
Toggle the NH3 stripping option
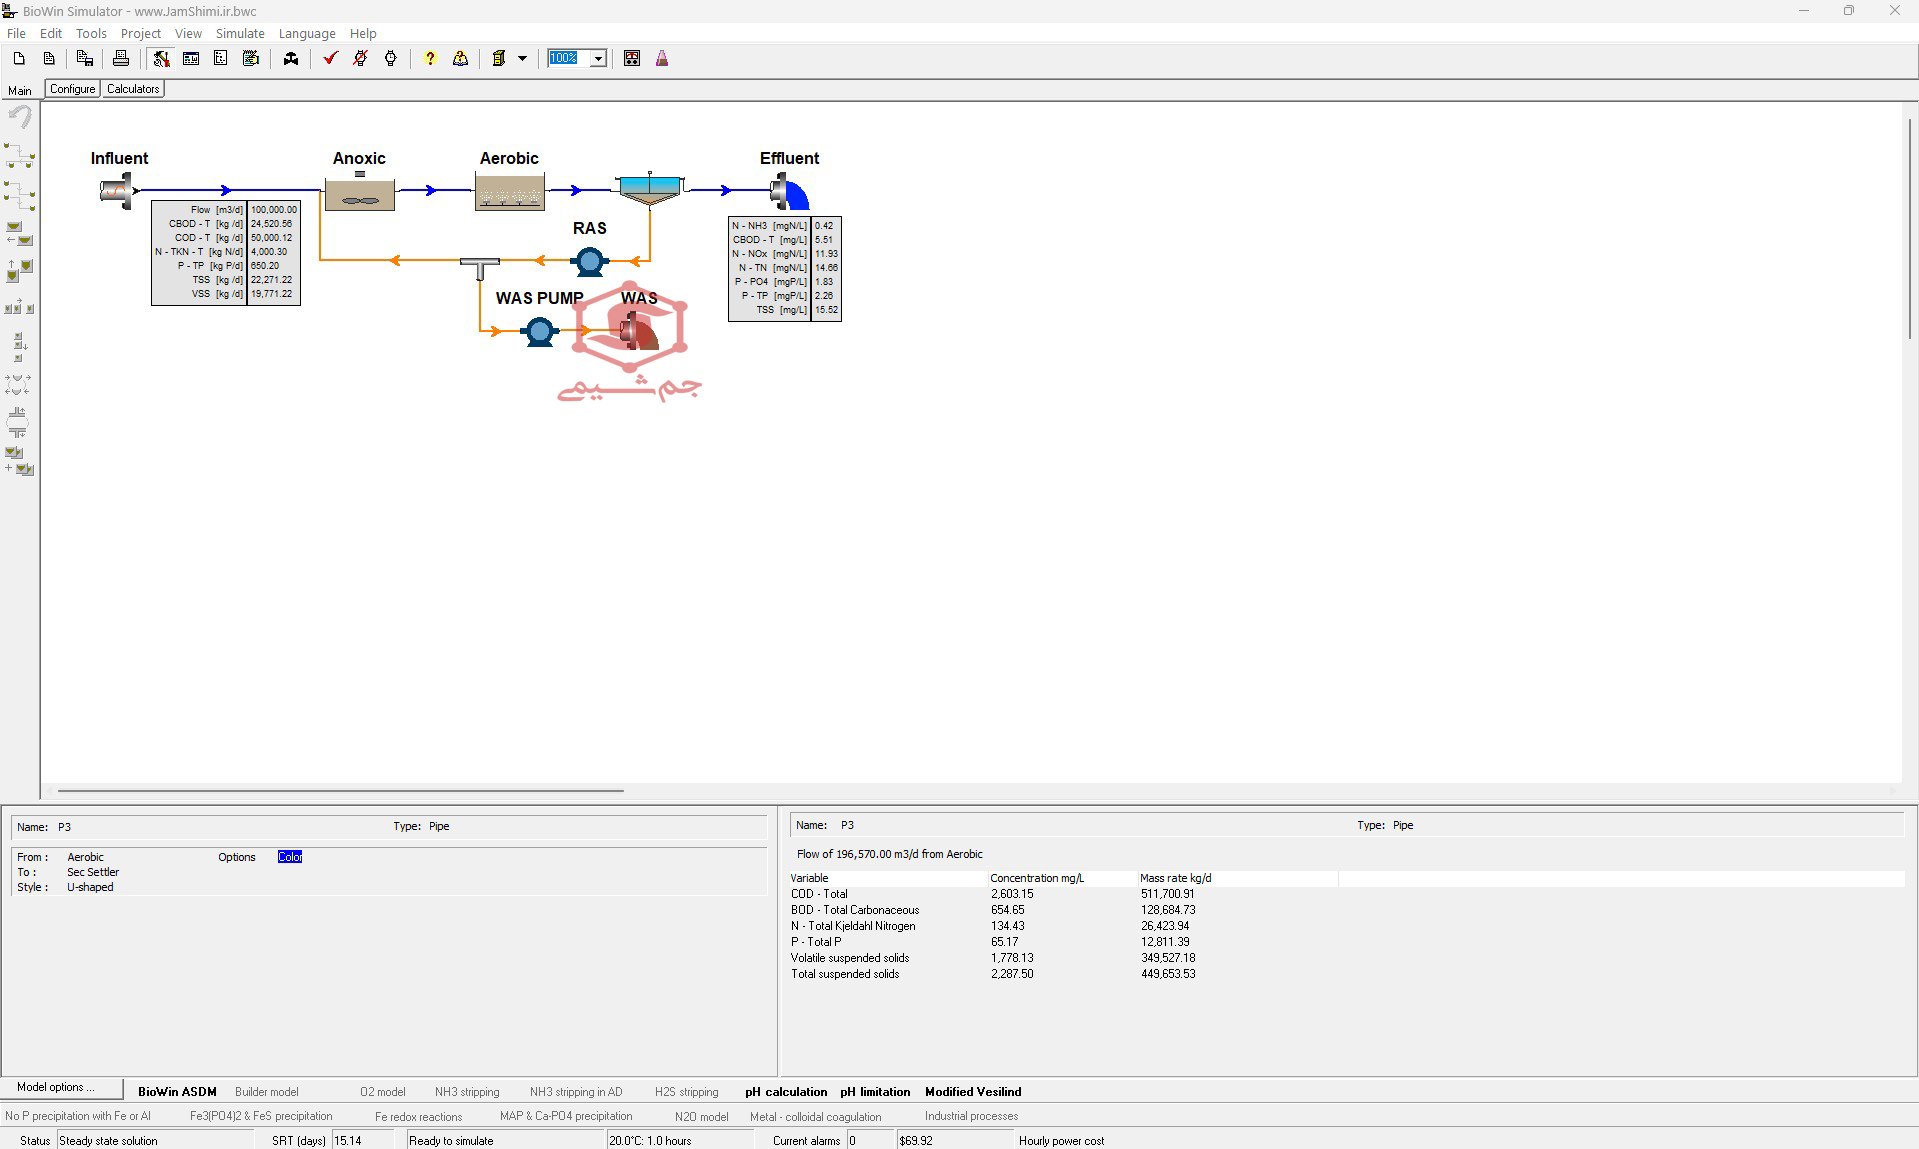pyautogui.click(x=467, y=1092)
